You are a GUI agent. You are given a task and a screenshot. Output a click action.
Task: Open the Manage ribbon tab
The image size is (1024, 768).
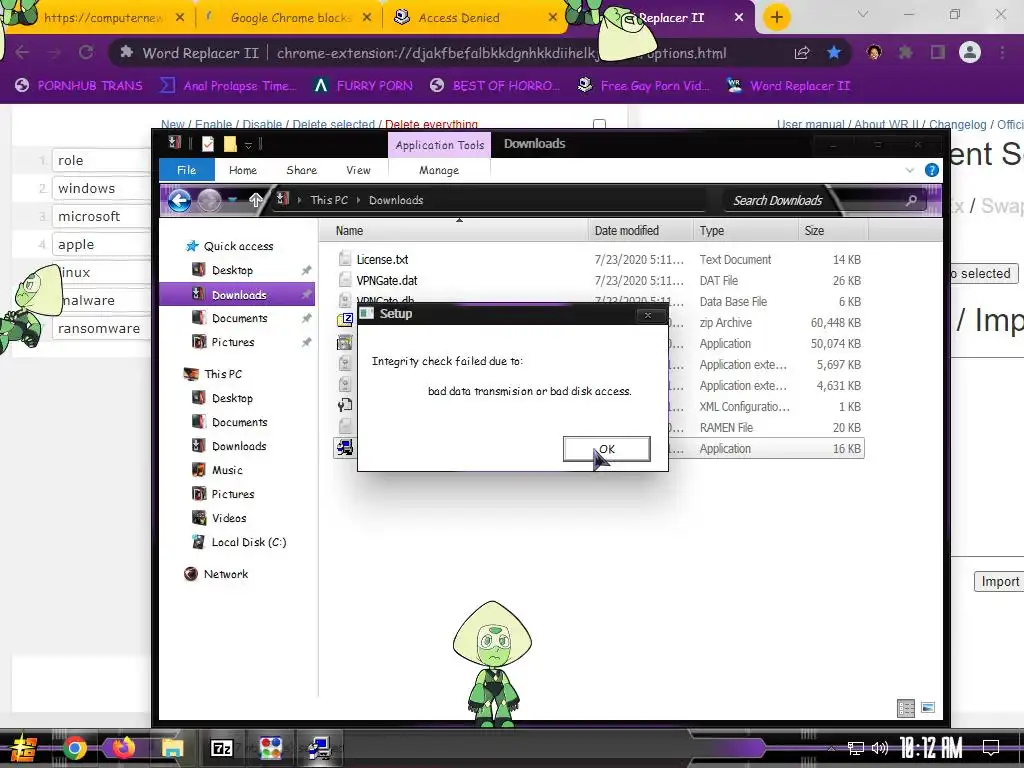(x=439, y=170)
